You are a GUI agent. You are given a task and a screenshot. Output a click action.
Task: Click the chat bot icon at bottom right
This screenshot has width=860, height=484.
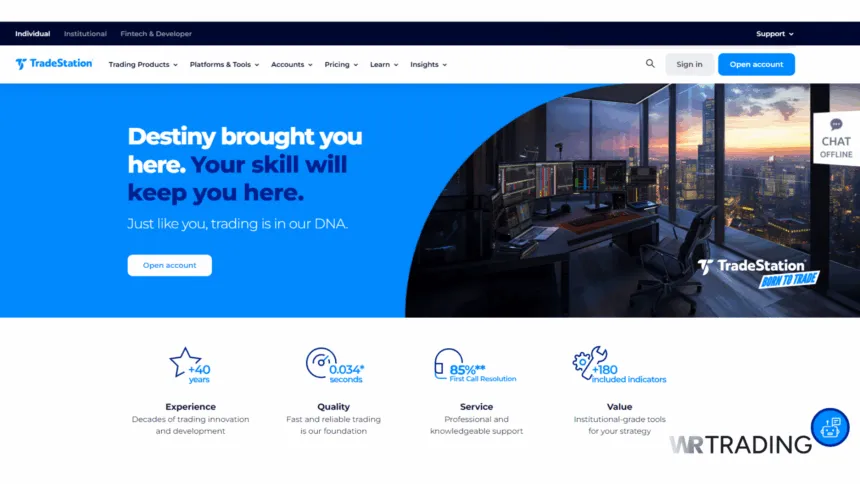point(830,427)
